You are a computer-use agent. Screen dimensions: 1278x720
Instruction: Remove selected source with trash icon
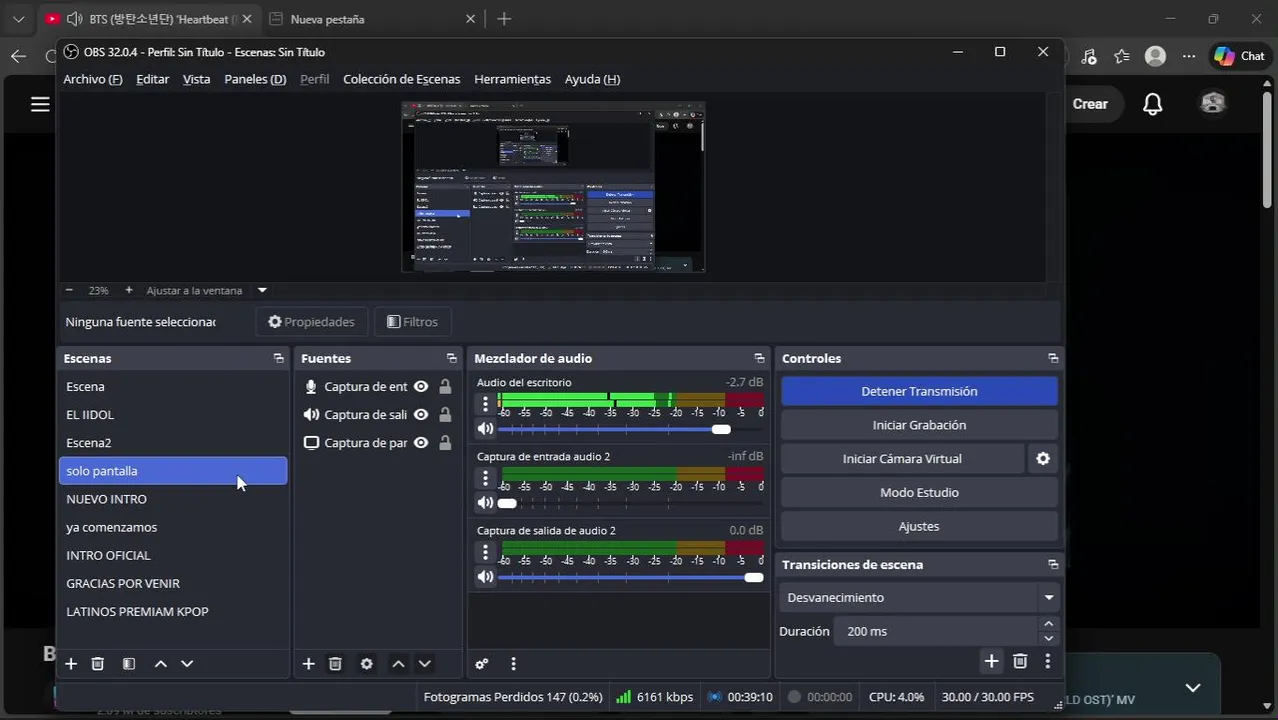pos(336,664)
